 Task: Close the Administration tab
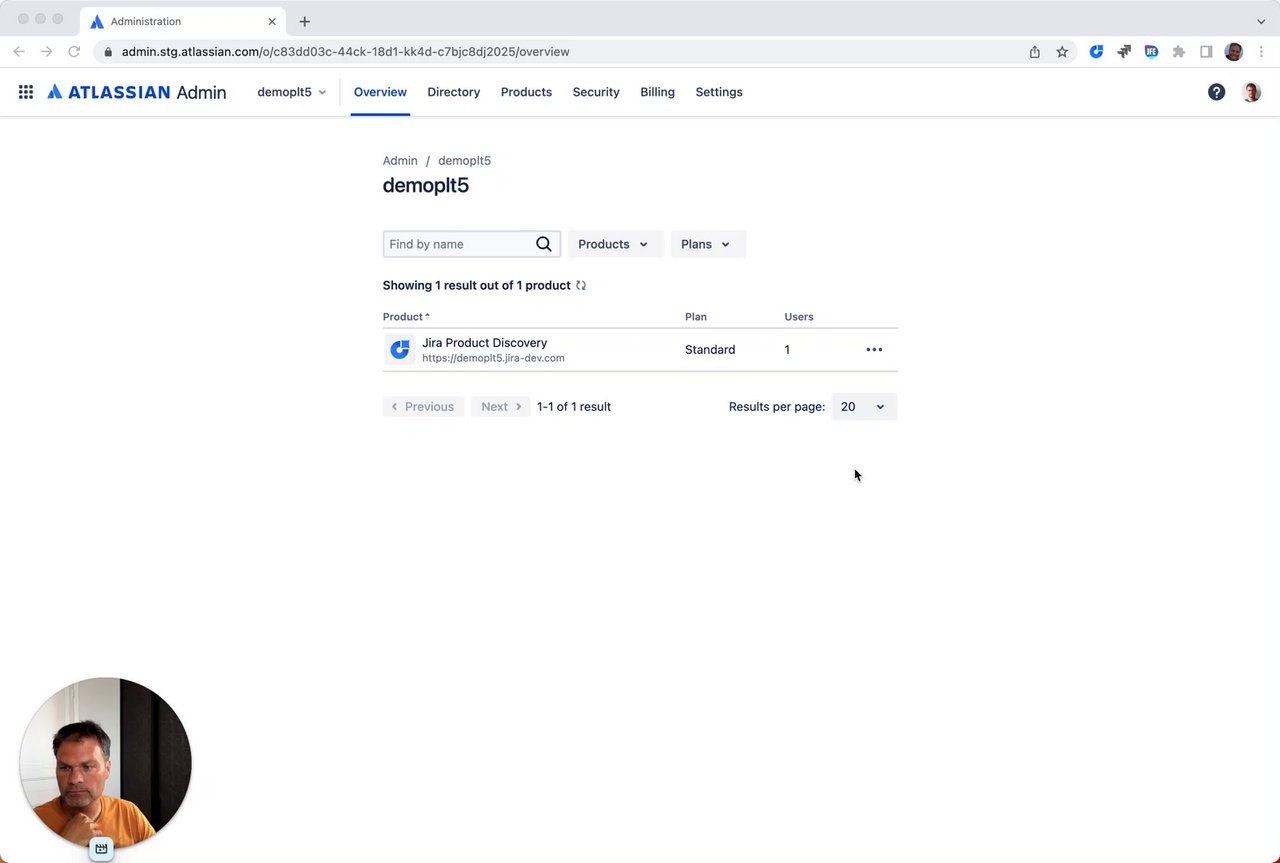[271, 21]
